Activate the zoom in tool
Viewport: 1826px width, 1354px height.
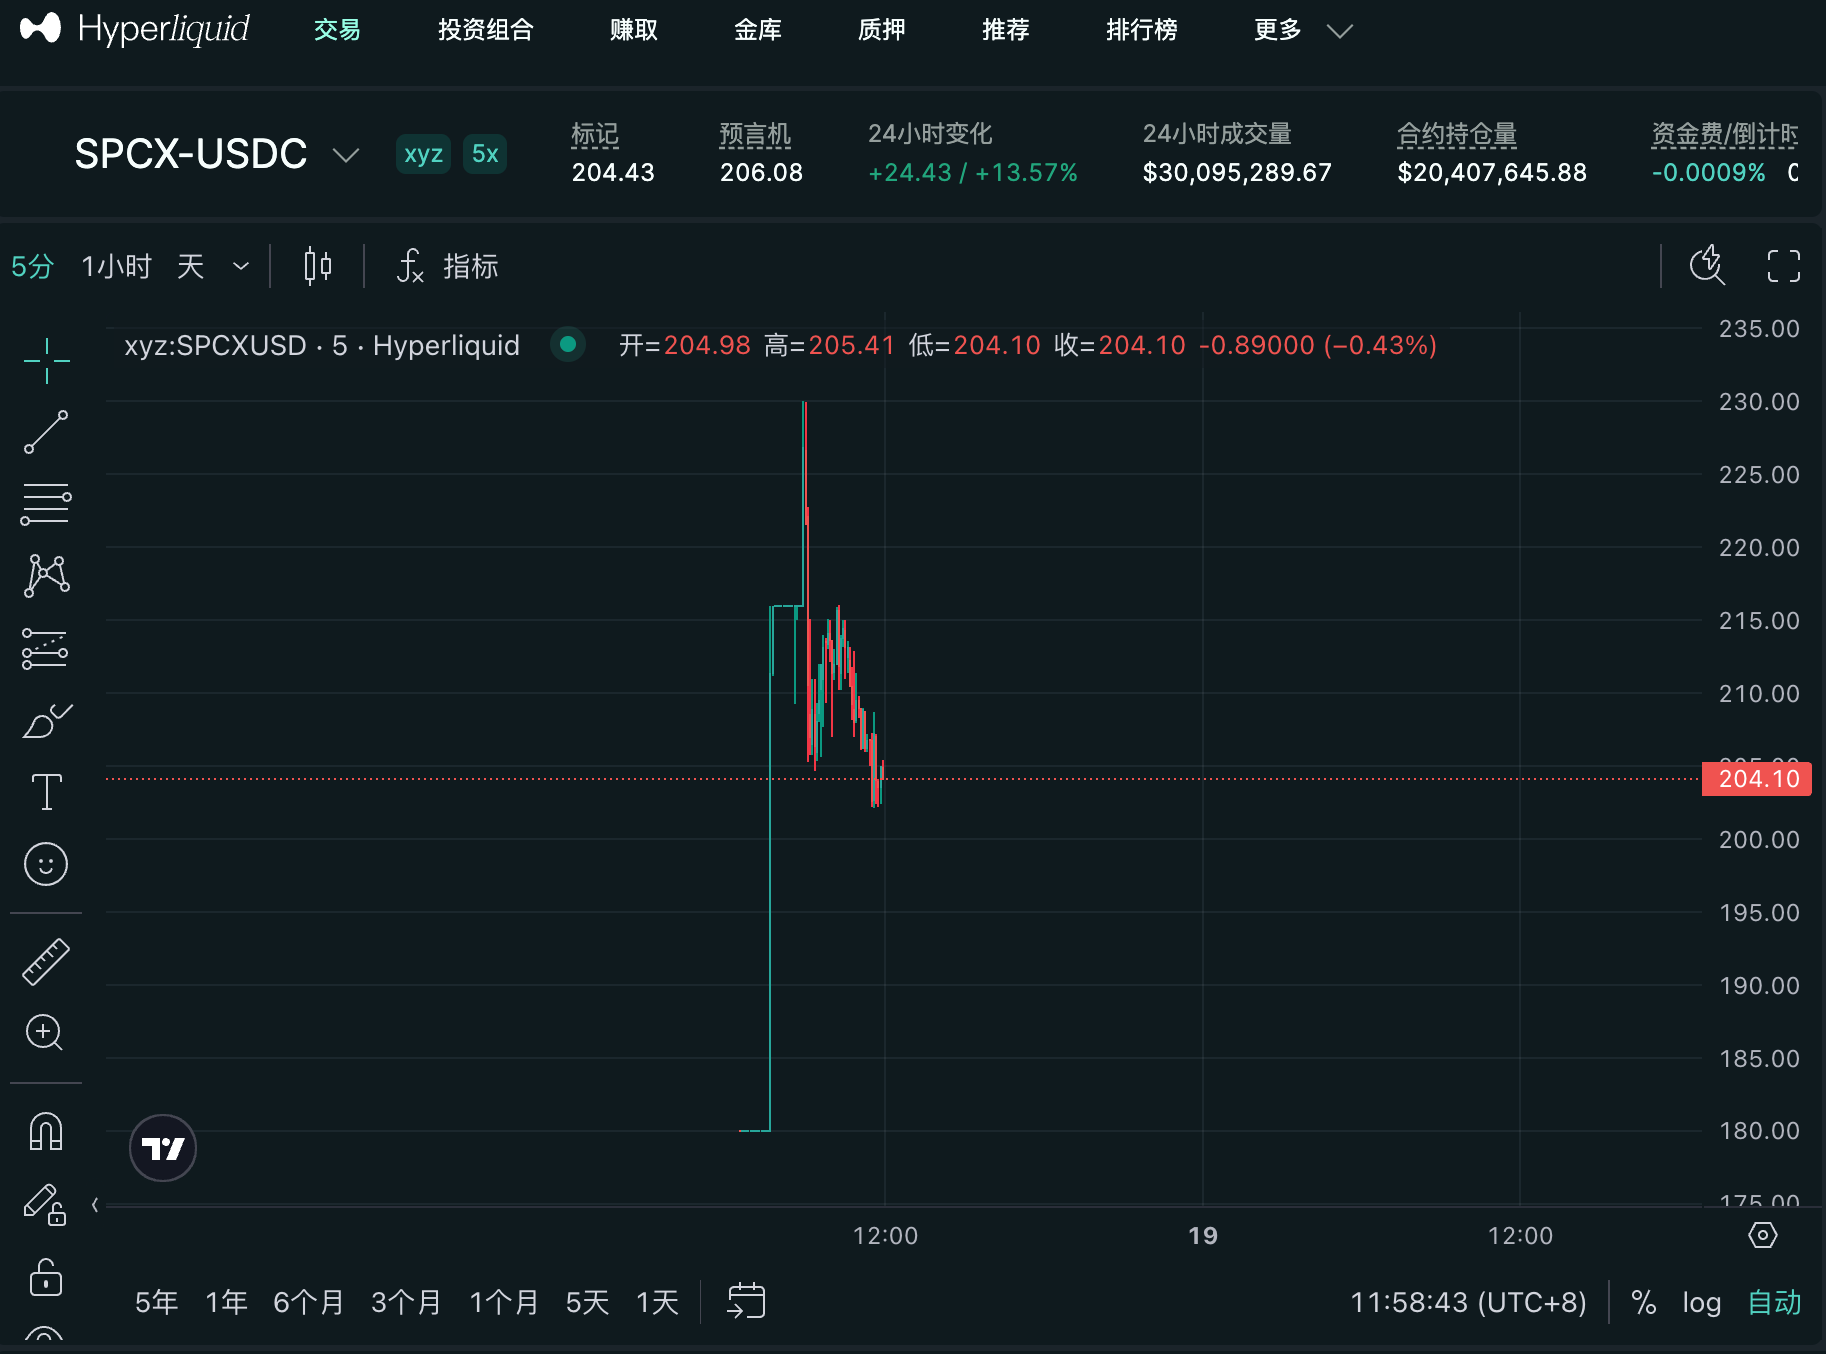(46, 1032)
